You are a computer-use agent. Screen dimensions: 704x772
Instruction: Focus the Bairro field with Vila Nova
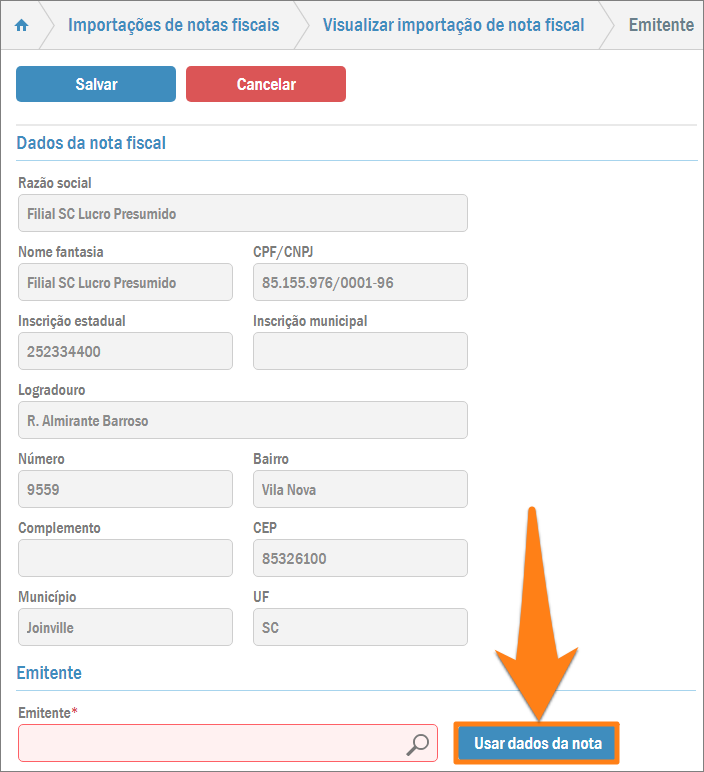click(x=360, y=489)
